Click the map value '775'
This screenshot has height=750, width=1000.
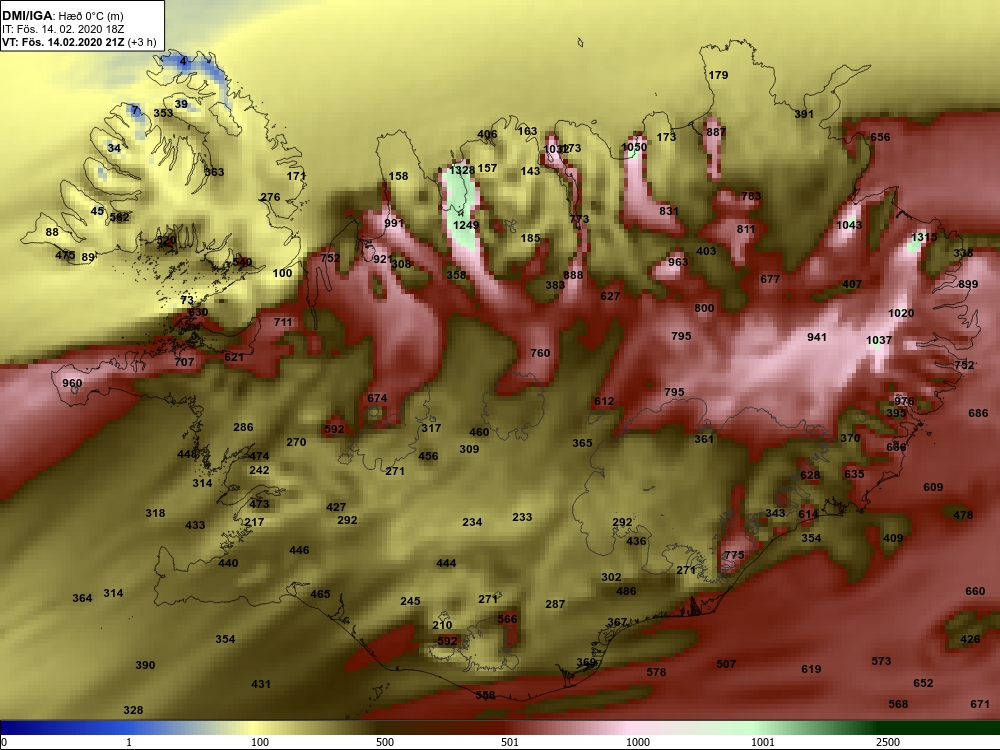pyautogui.click(x=734, y=555)
